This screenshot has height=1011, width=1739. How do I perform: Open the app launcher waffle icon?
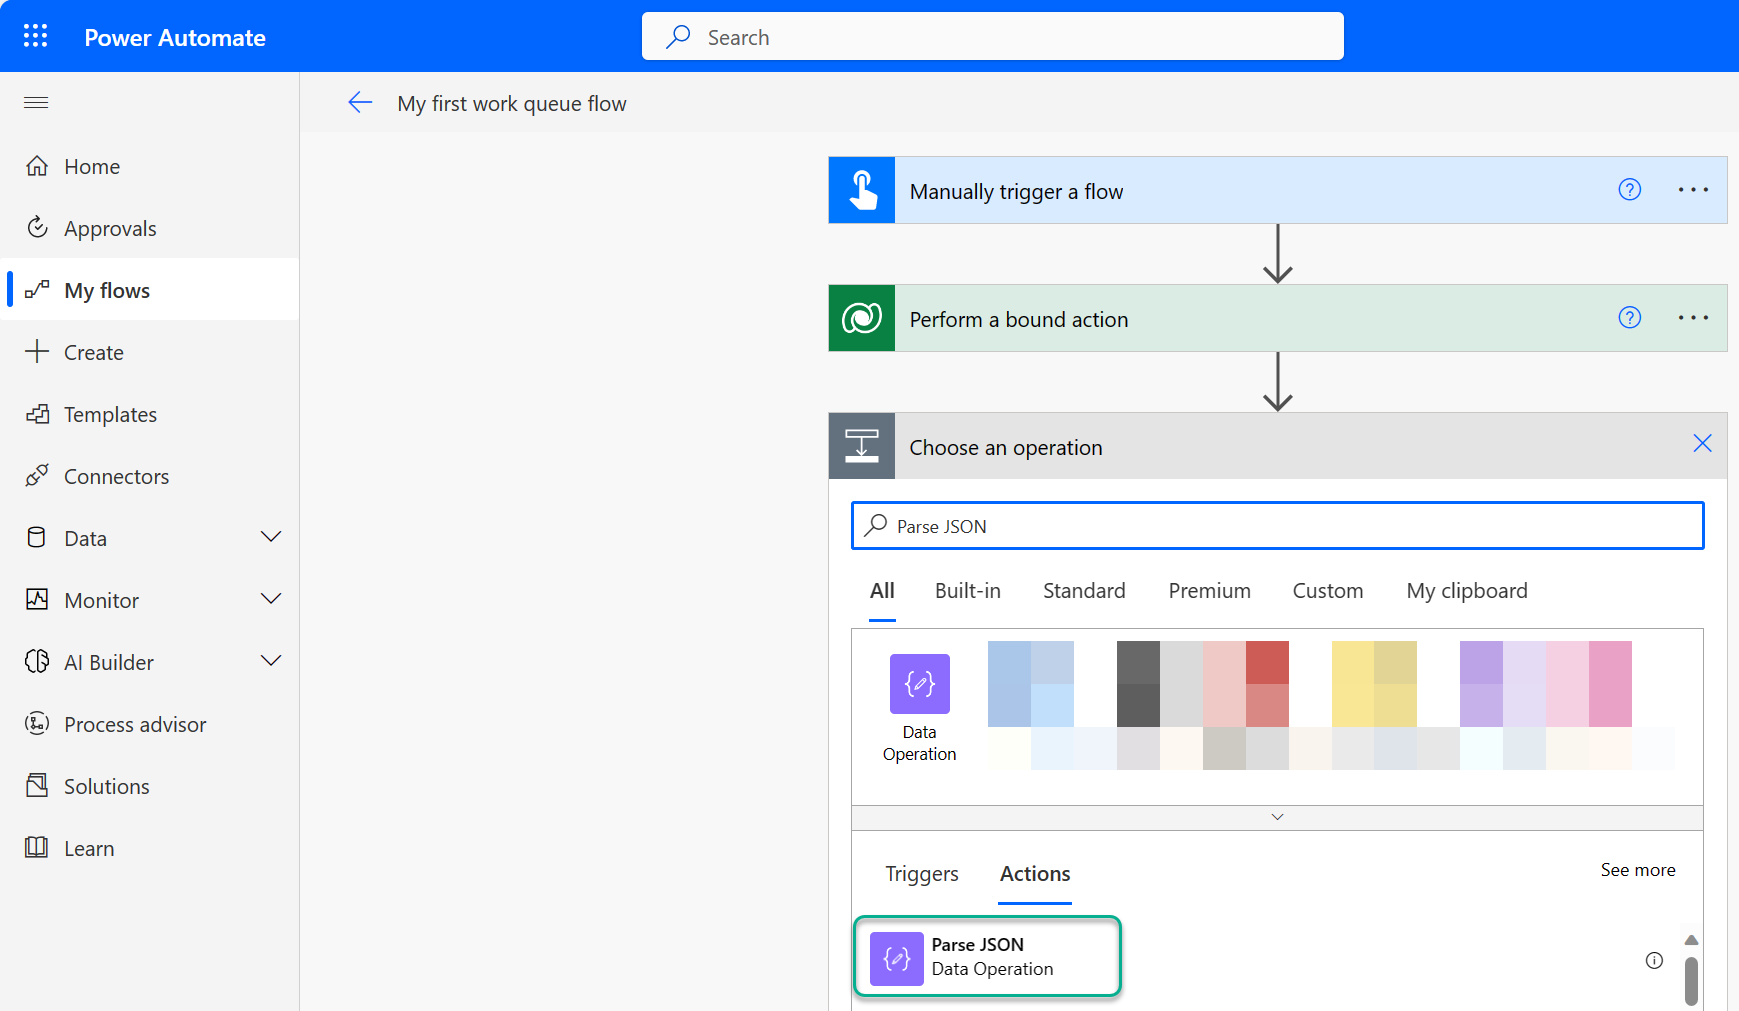click(36, 36)
